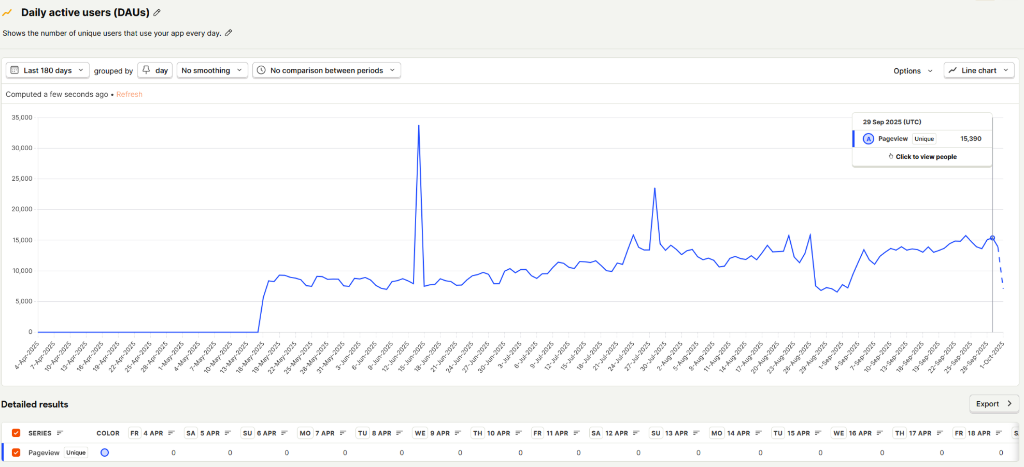Click 'Click to view people' in tooltip
The height and width of the screenshot is (467, 1024).
point(922,157)
